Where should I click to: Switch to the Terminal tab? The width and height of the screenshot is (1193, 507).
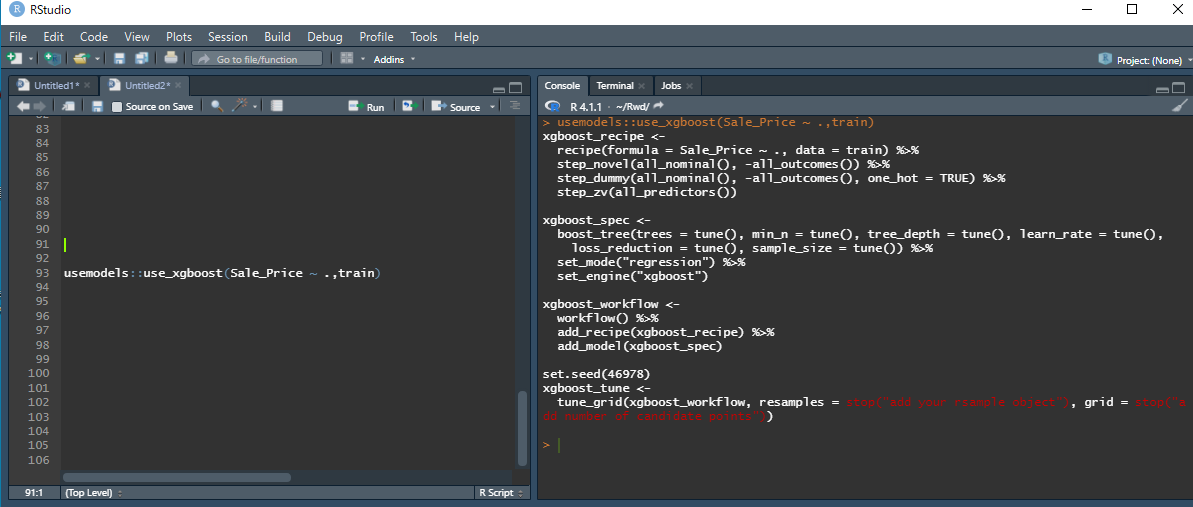point(615,86)
